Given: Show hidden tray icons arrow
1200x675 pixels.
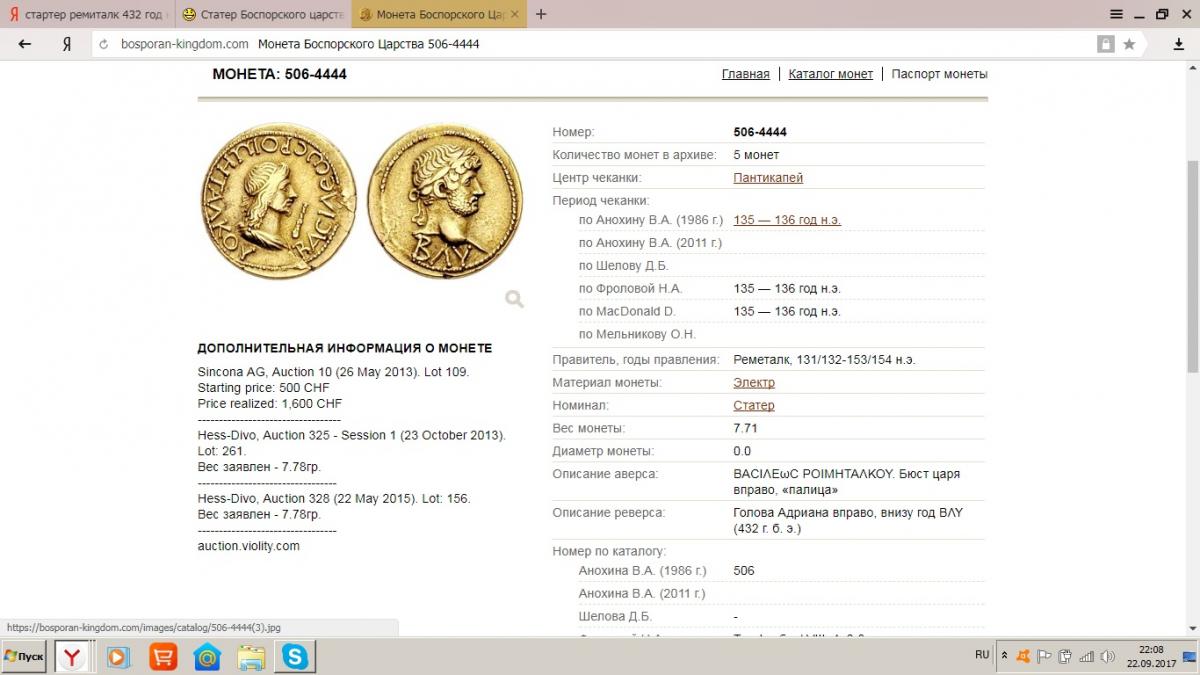Looking at the screenshot, I should [x=1004, y=656].
